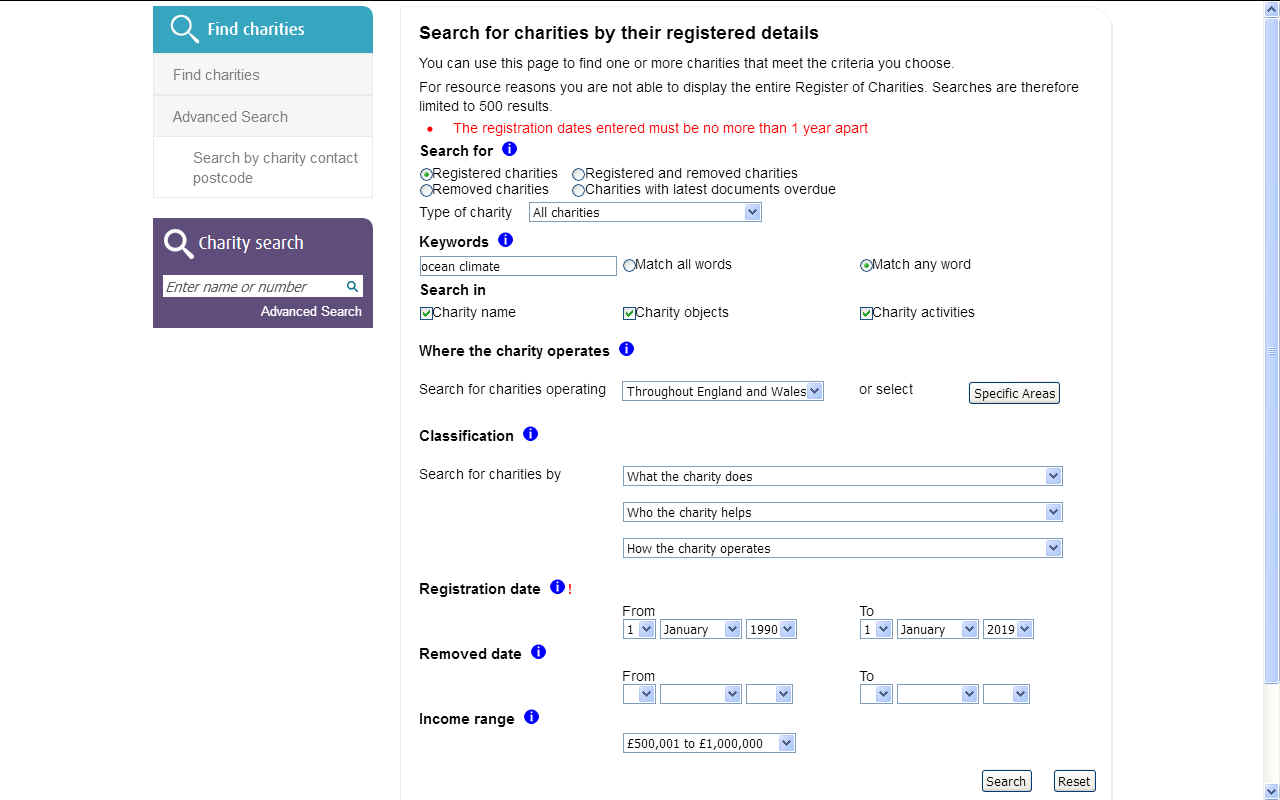The height and width of the screenshot is (800, 1280).
Task: Choose the Match all words option
Action: (x=629, y=265)
